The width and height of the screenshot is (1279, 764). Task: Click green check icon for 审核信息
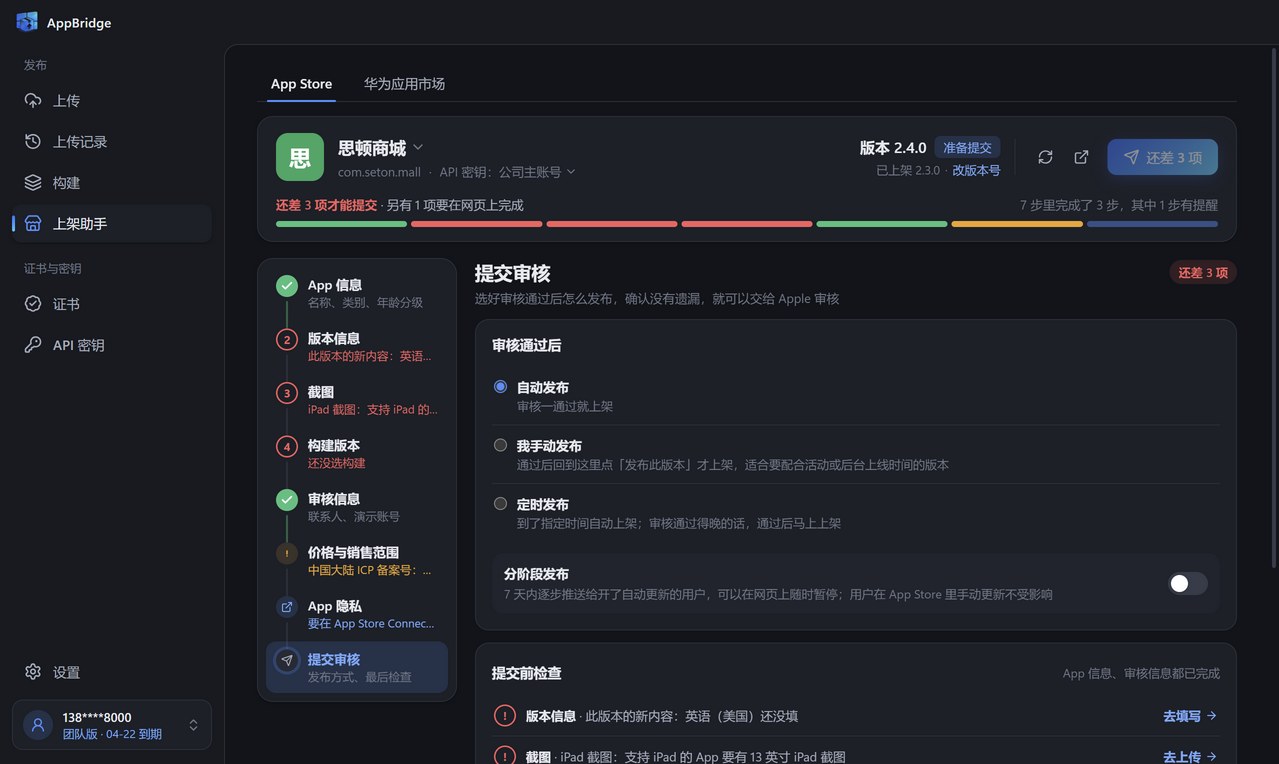287,499
